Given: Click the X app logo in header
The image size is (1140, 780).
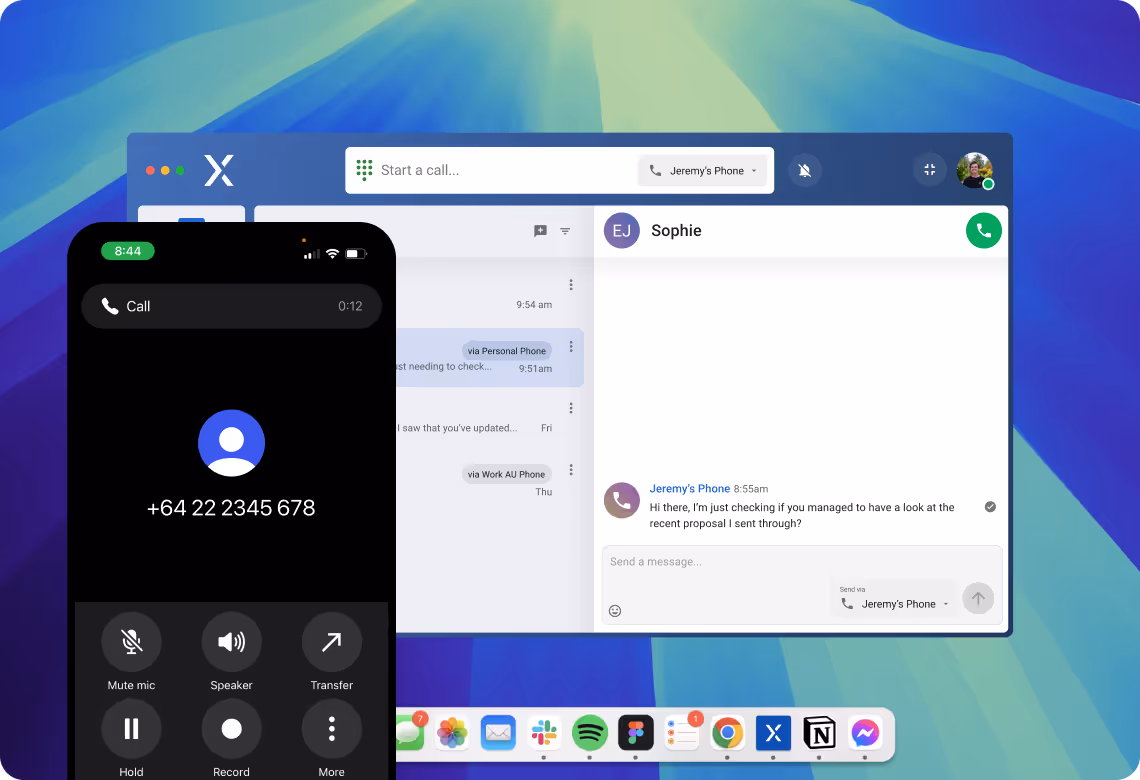Looking at the screenshot, I should (x=219, y=170).
